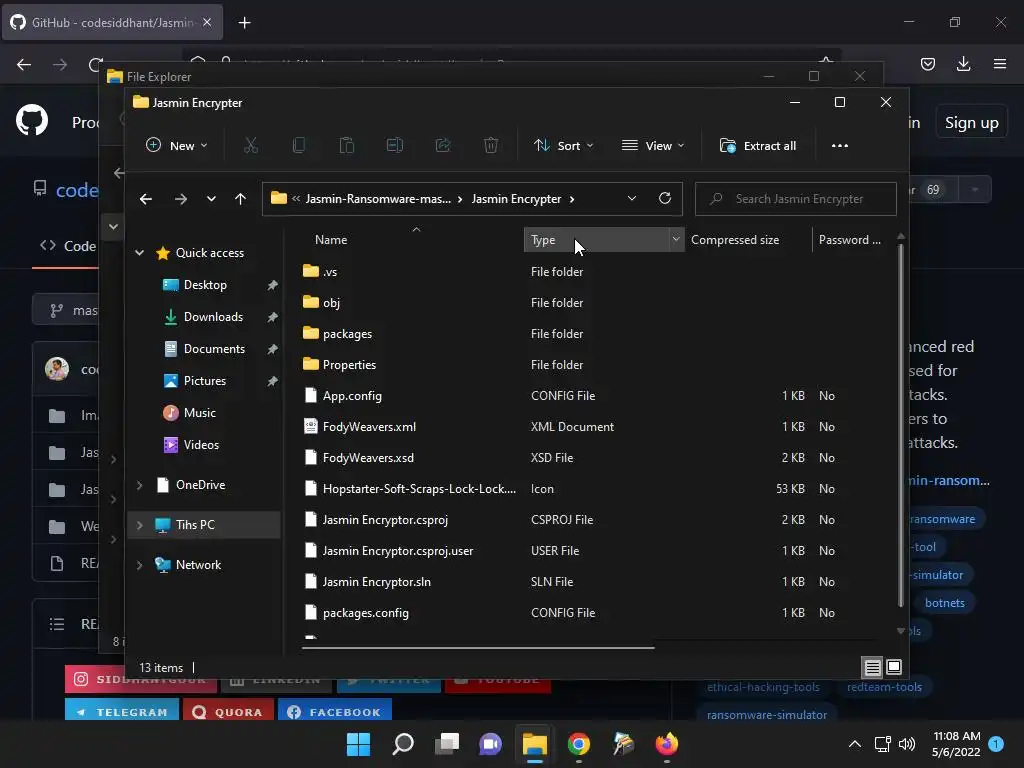Click the botnets topic tag
This screenshot has height=768, width=1024.
click(x=944, y=603)
